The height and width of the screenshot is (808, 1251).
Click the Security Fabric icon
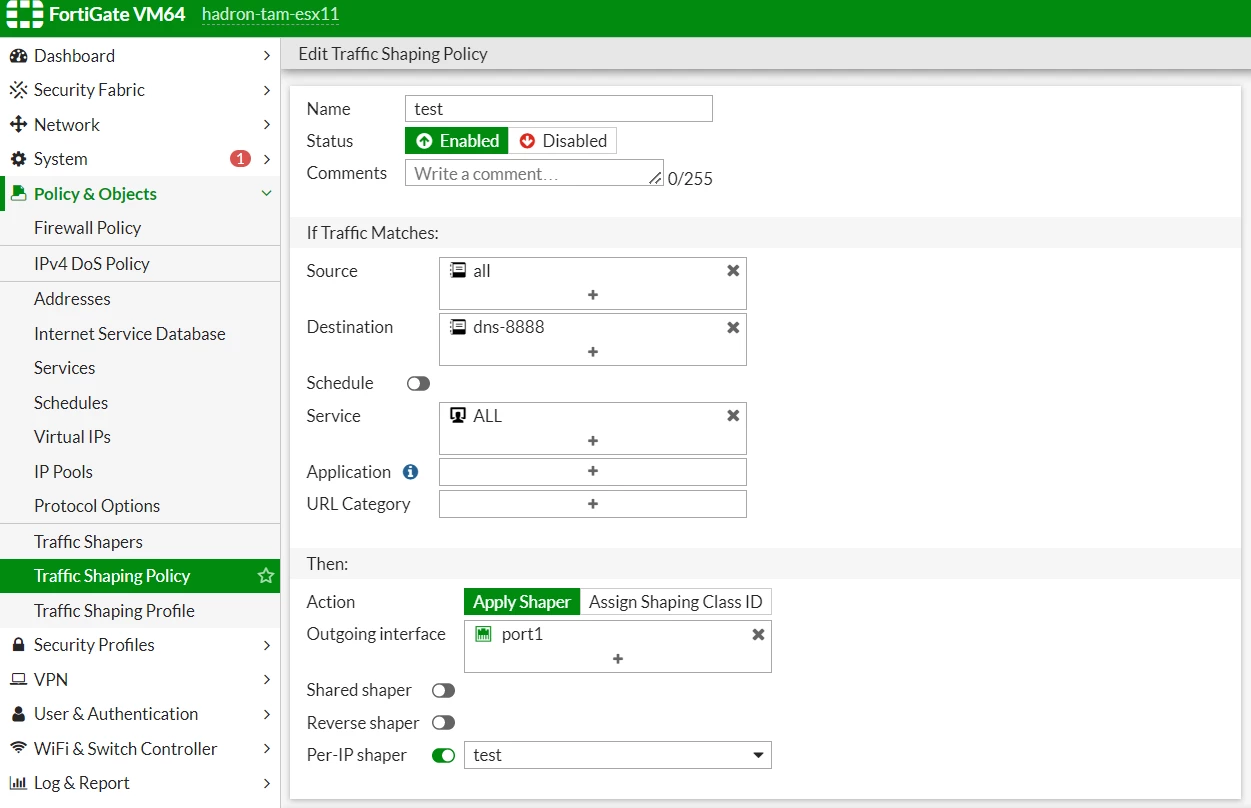(x=18, y=90)
